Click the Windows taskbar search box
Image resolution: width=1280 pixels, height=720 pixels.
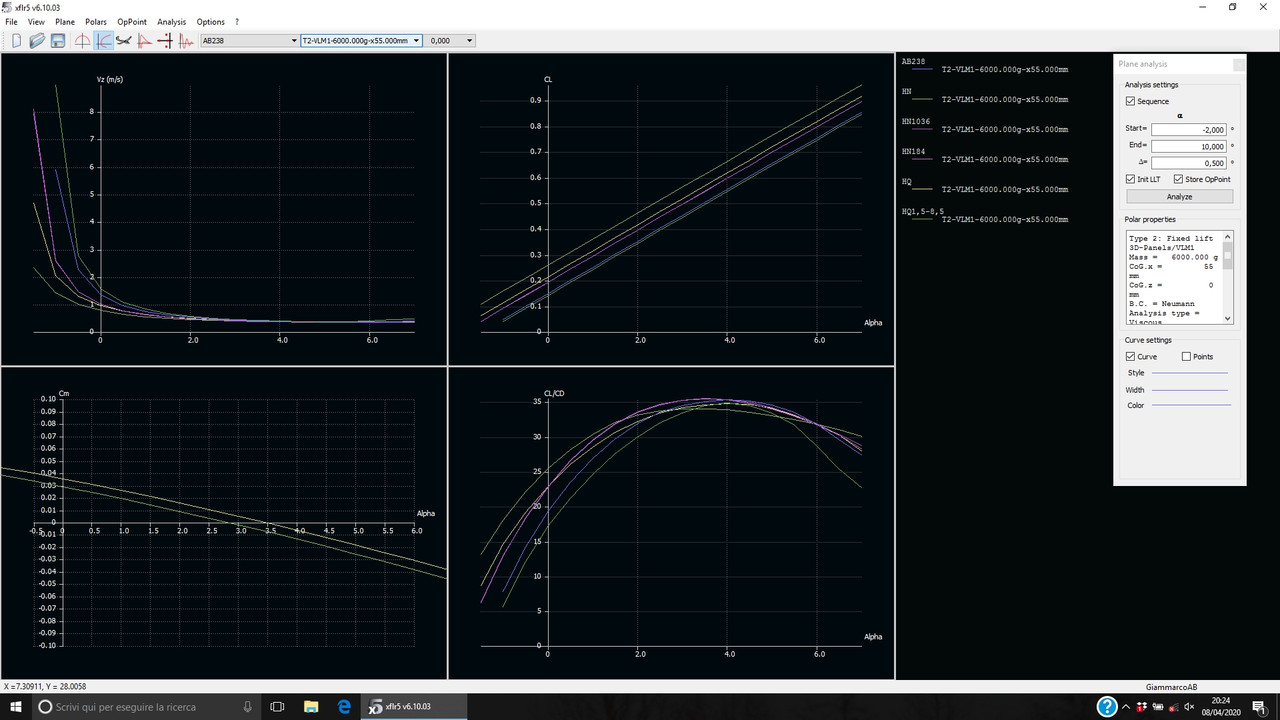pyautogui.click(x=147, y=707)
